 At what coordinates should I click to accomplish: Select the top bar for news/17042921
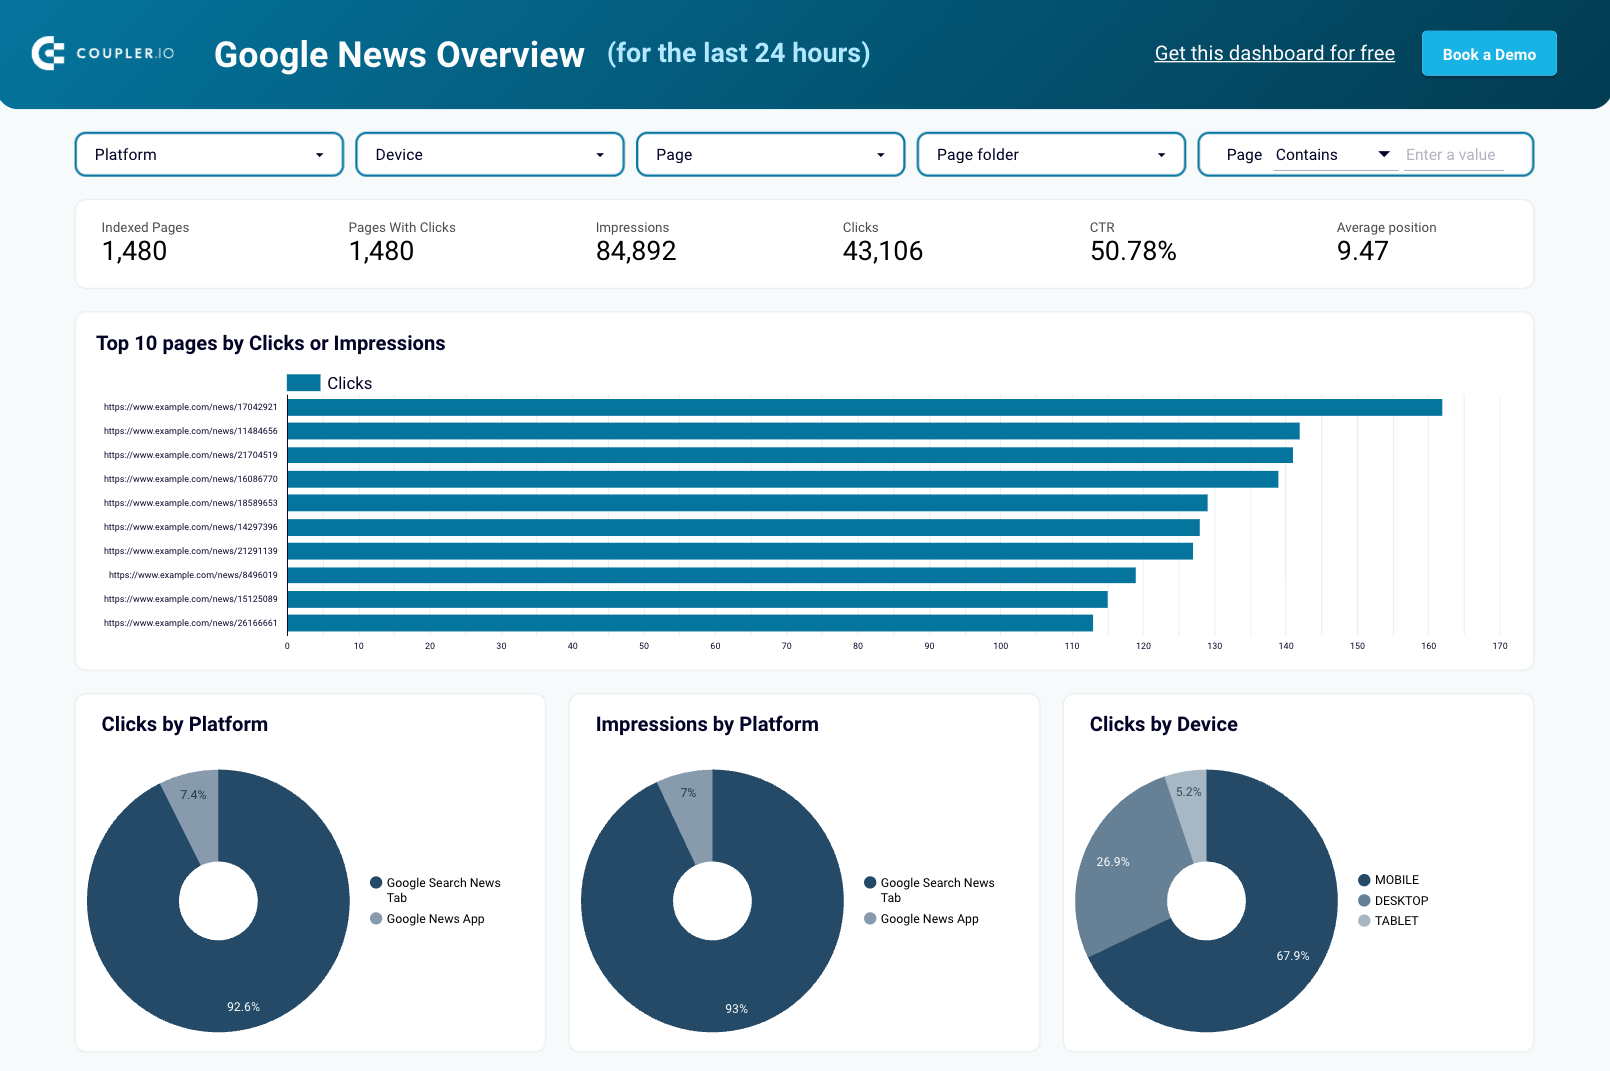(x=864, y=407)
